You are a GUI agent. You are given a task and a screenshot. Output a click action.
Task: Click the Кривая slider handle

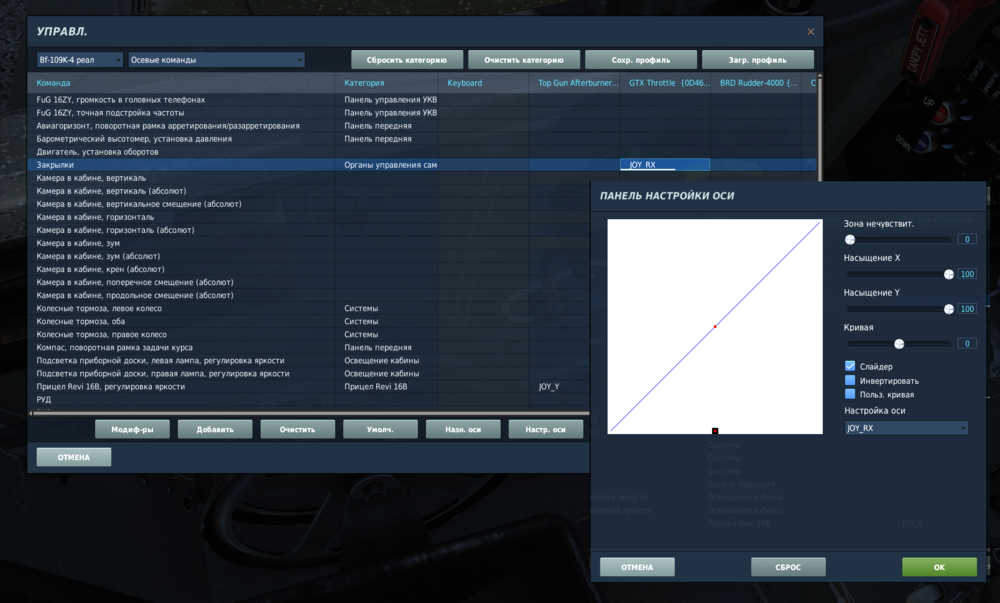pyautogui.click(x=899, y=344)
